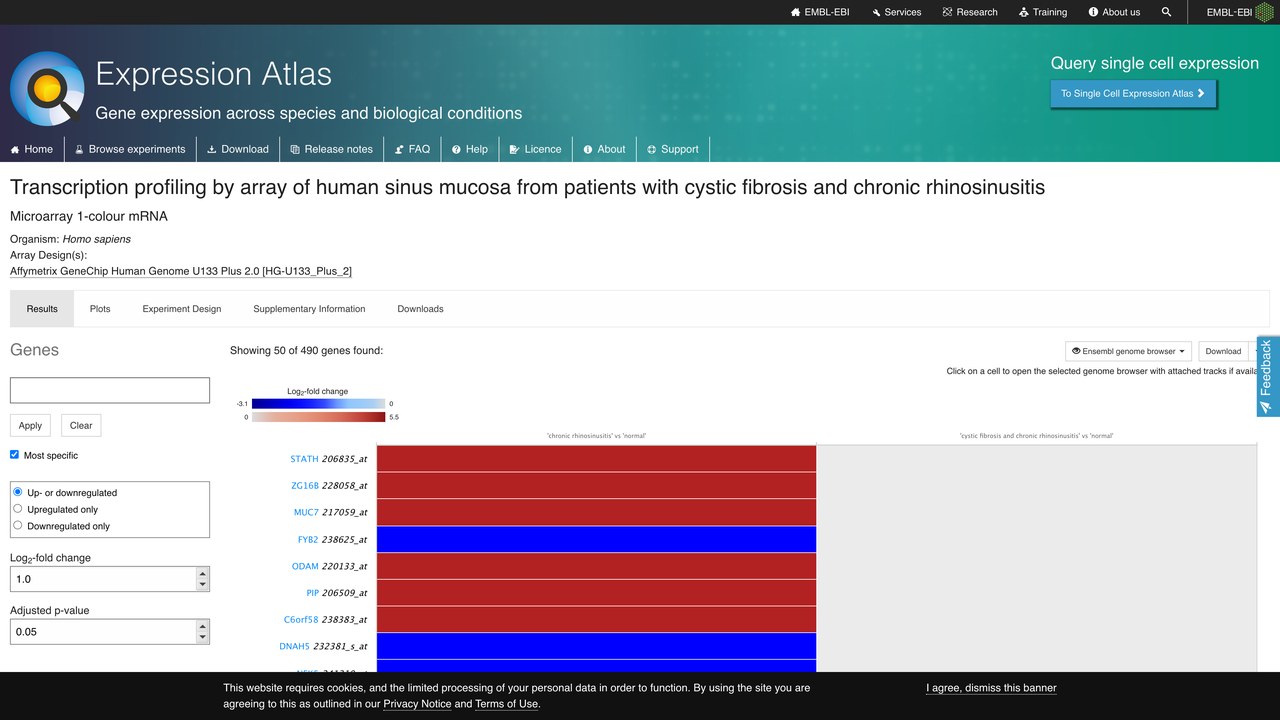
Task: Open the Help page
Action: click(x=470, y=149)
